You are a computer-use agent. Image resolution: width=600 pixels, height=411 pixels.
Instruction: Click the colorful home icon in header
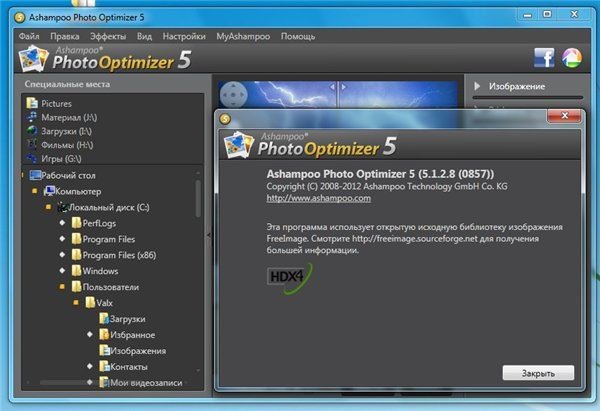coord(572,58)
